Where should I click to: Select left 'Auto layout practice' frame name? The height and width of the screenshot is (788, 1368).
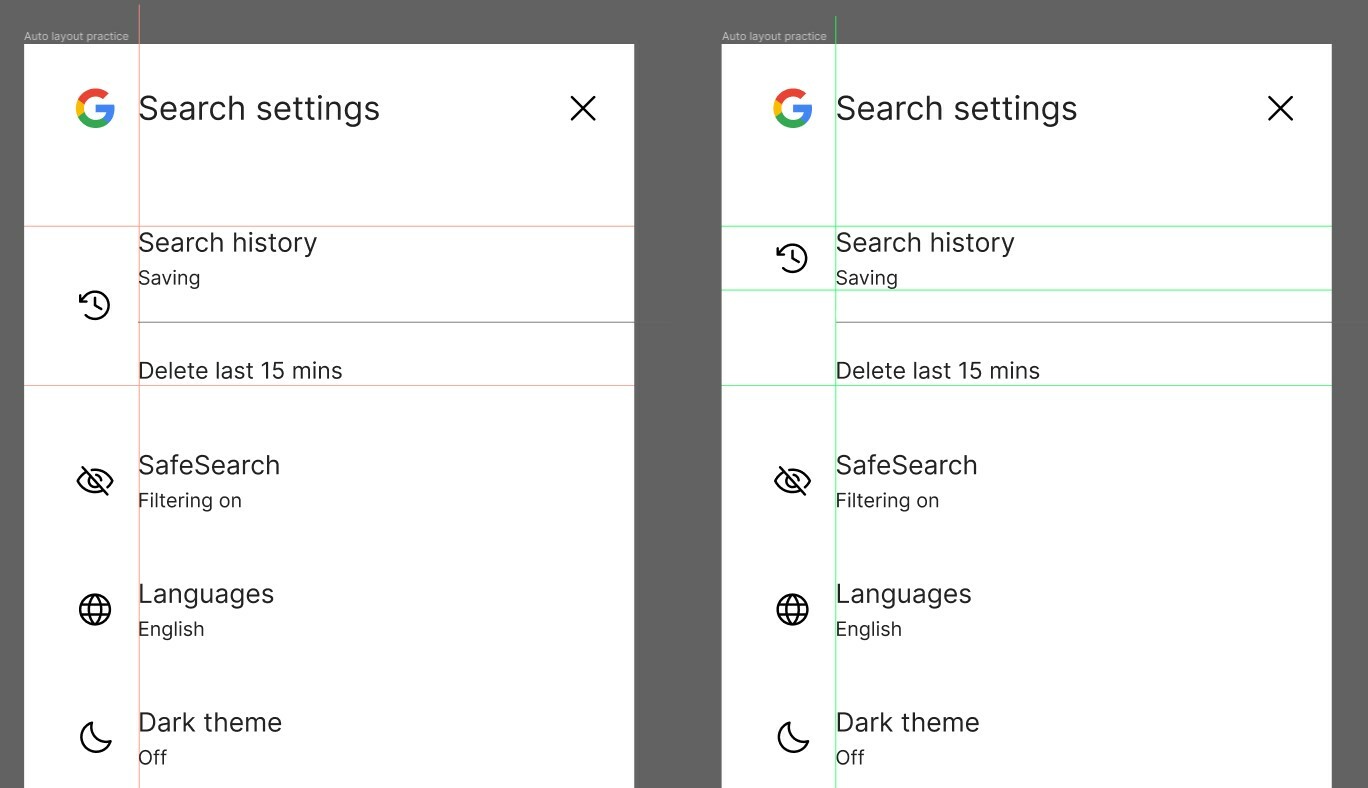(x=76, y=36)
